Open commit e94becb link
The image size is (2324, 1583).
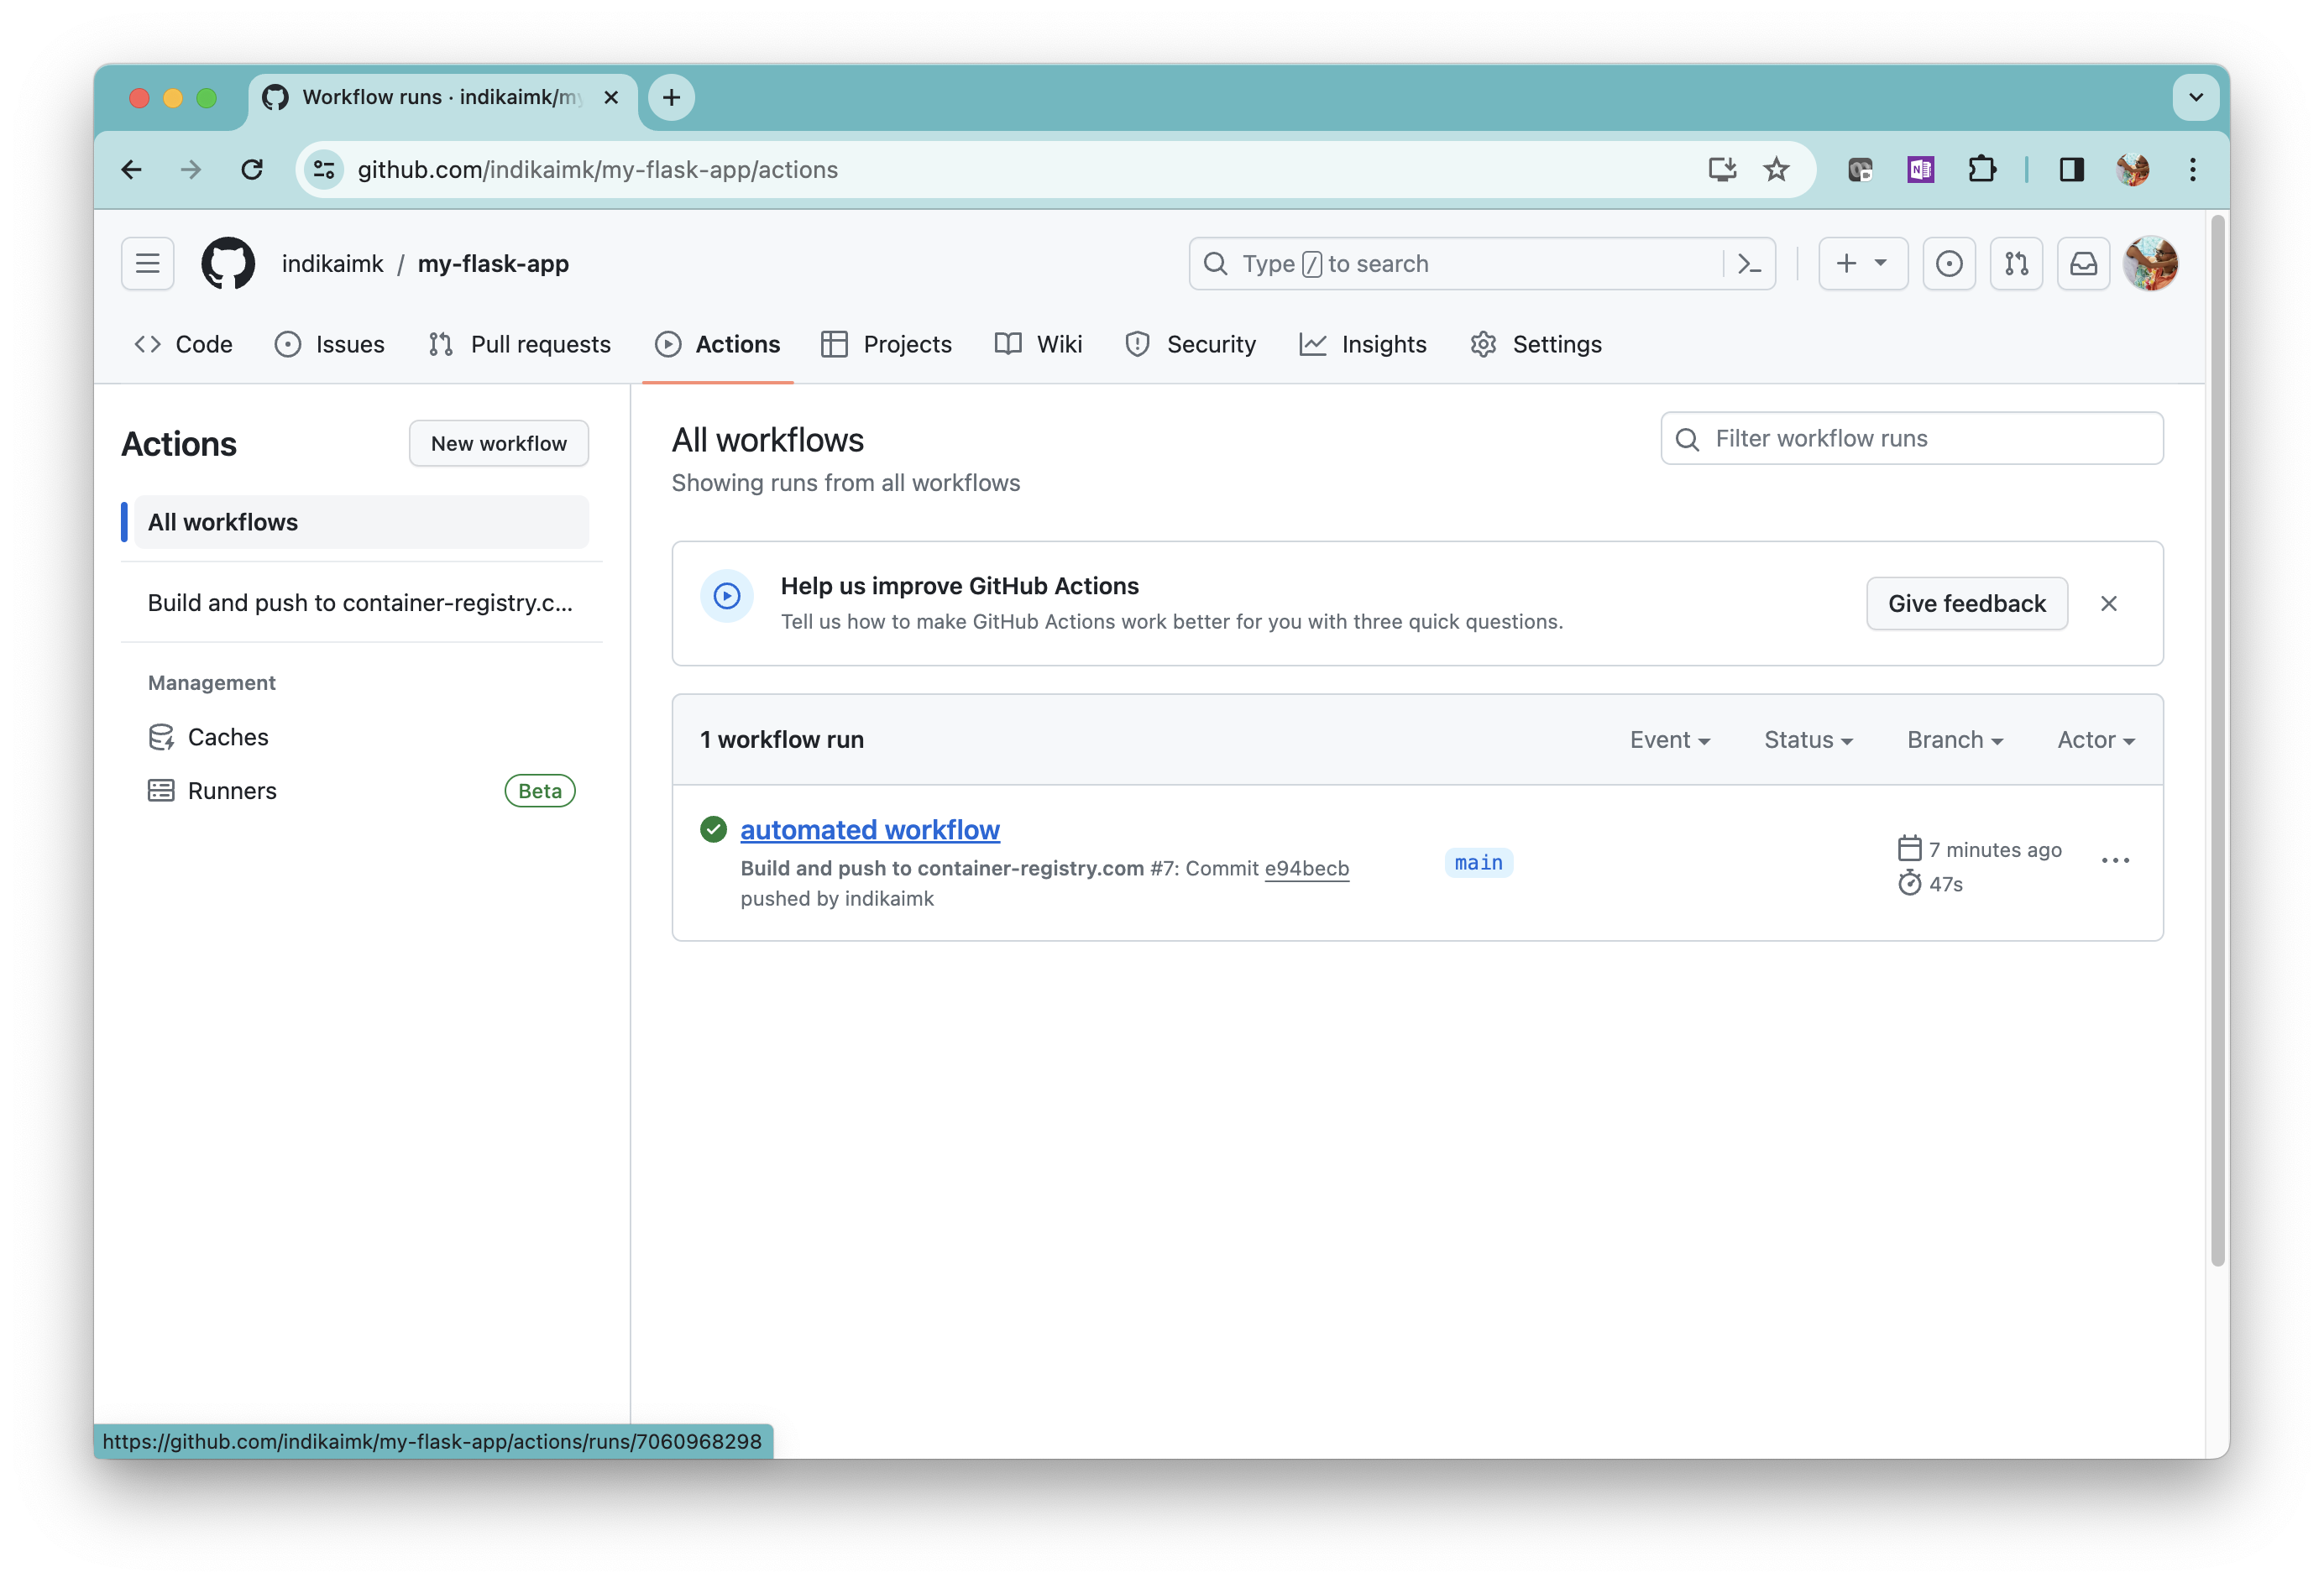[1306, 868]
